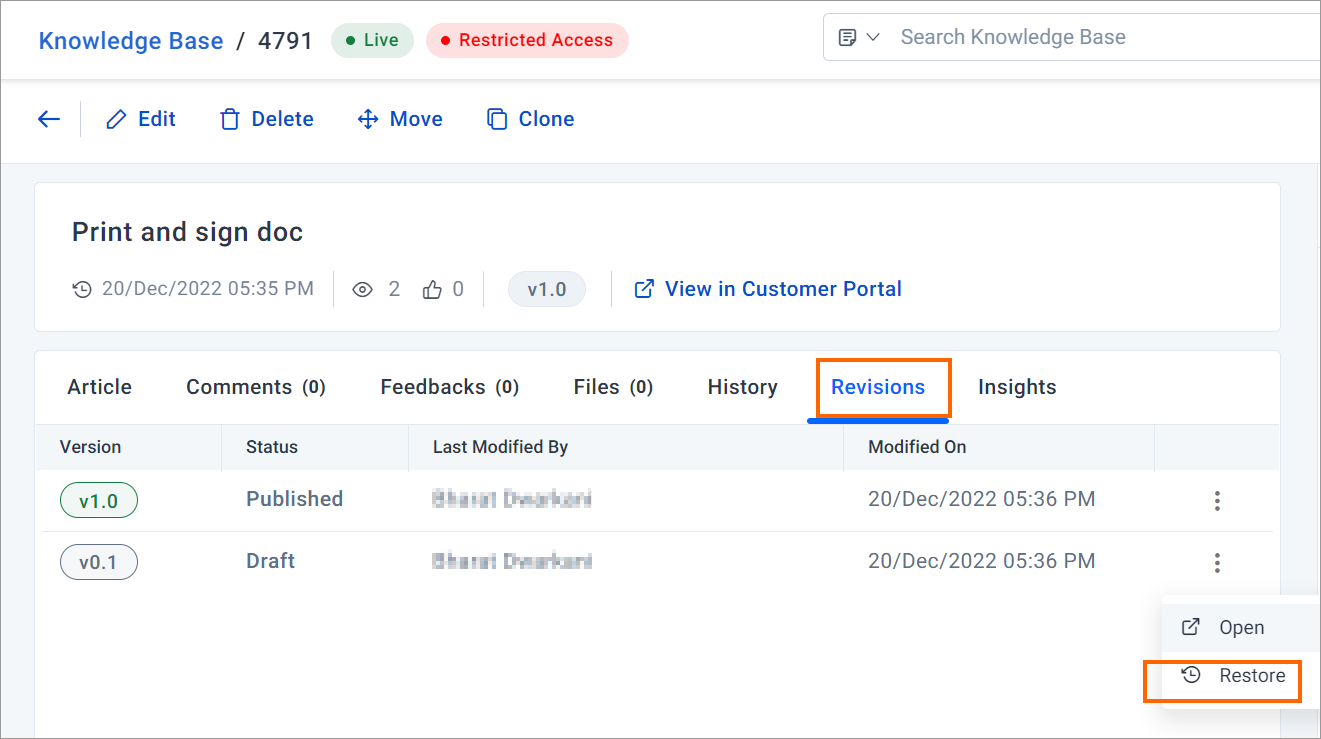Click the Edit pencil button
This screenshot has height=739, width=1321.
(141, 119)
